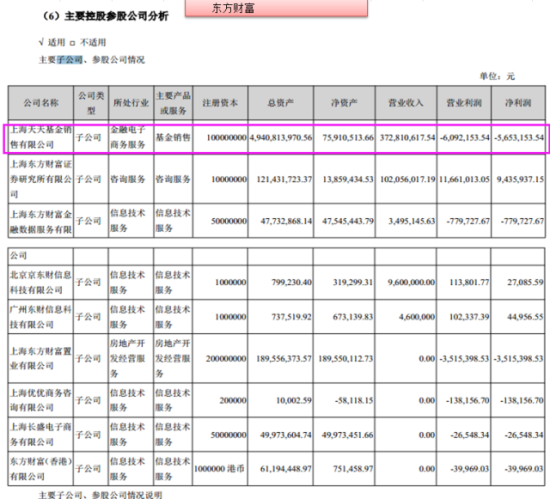The width and height of the screenshot is (550, 499).
Task: Click the 净利润 column header
Action: coord(518,103)
